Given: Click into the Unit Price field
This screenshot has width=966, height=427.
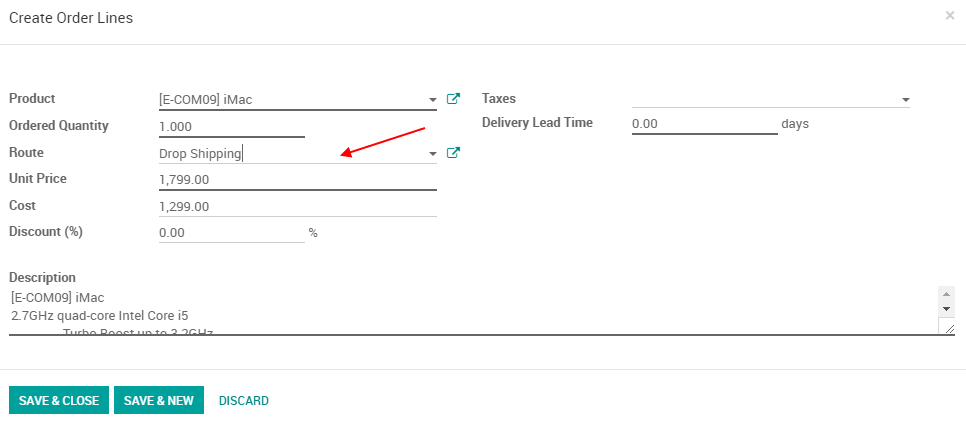Looking at the screenshot, I should 297,180.
